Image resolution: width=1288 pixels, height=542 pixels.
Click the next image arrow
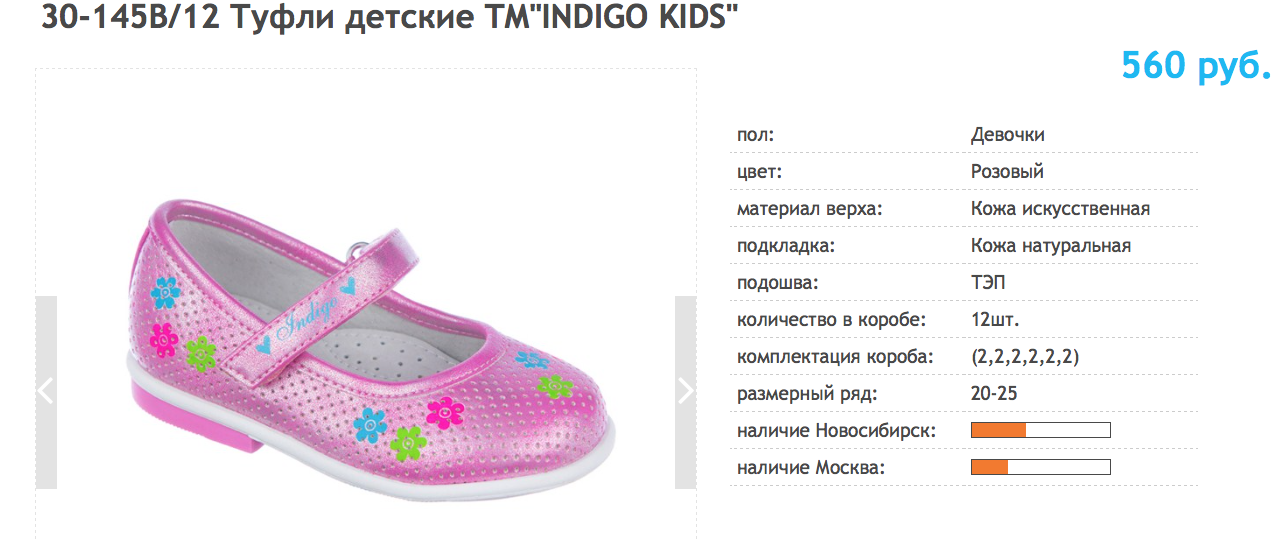(685, 391)
